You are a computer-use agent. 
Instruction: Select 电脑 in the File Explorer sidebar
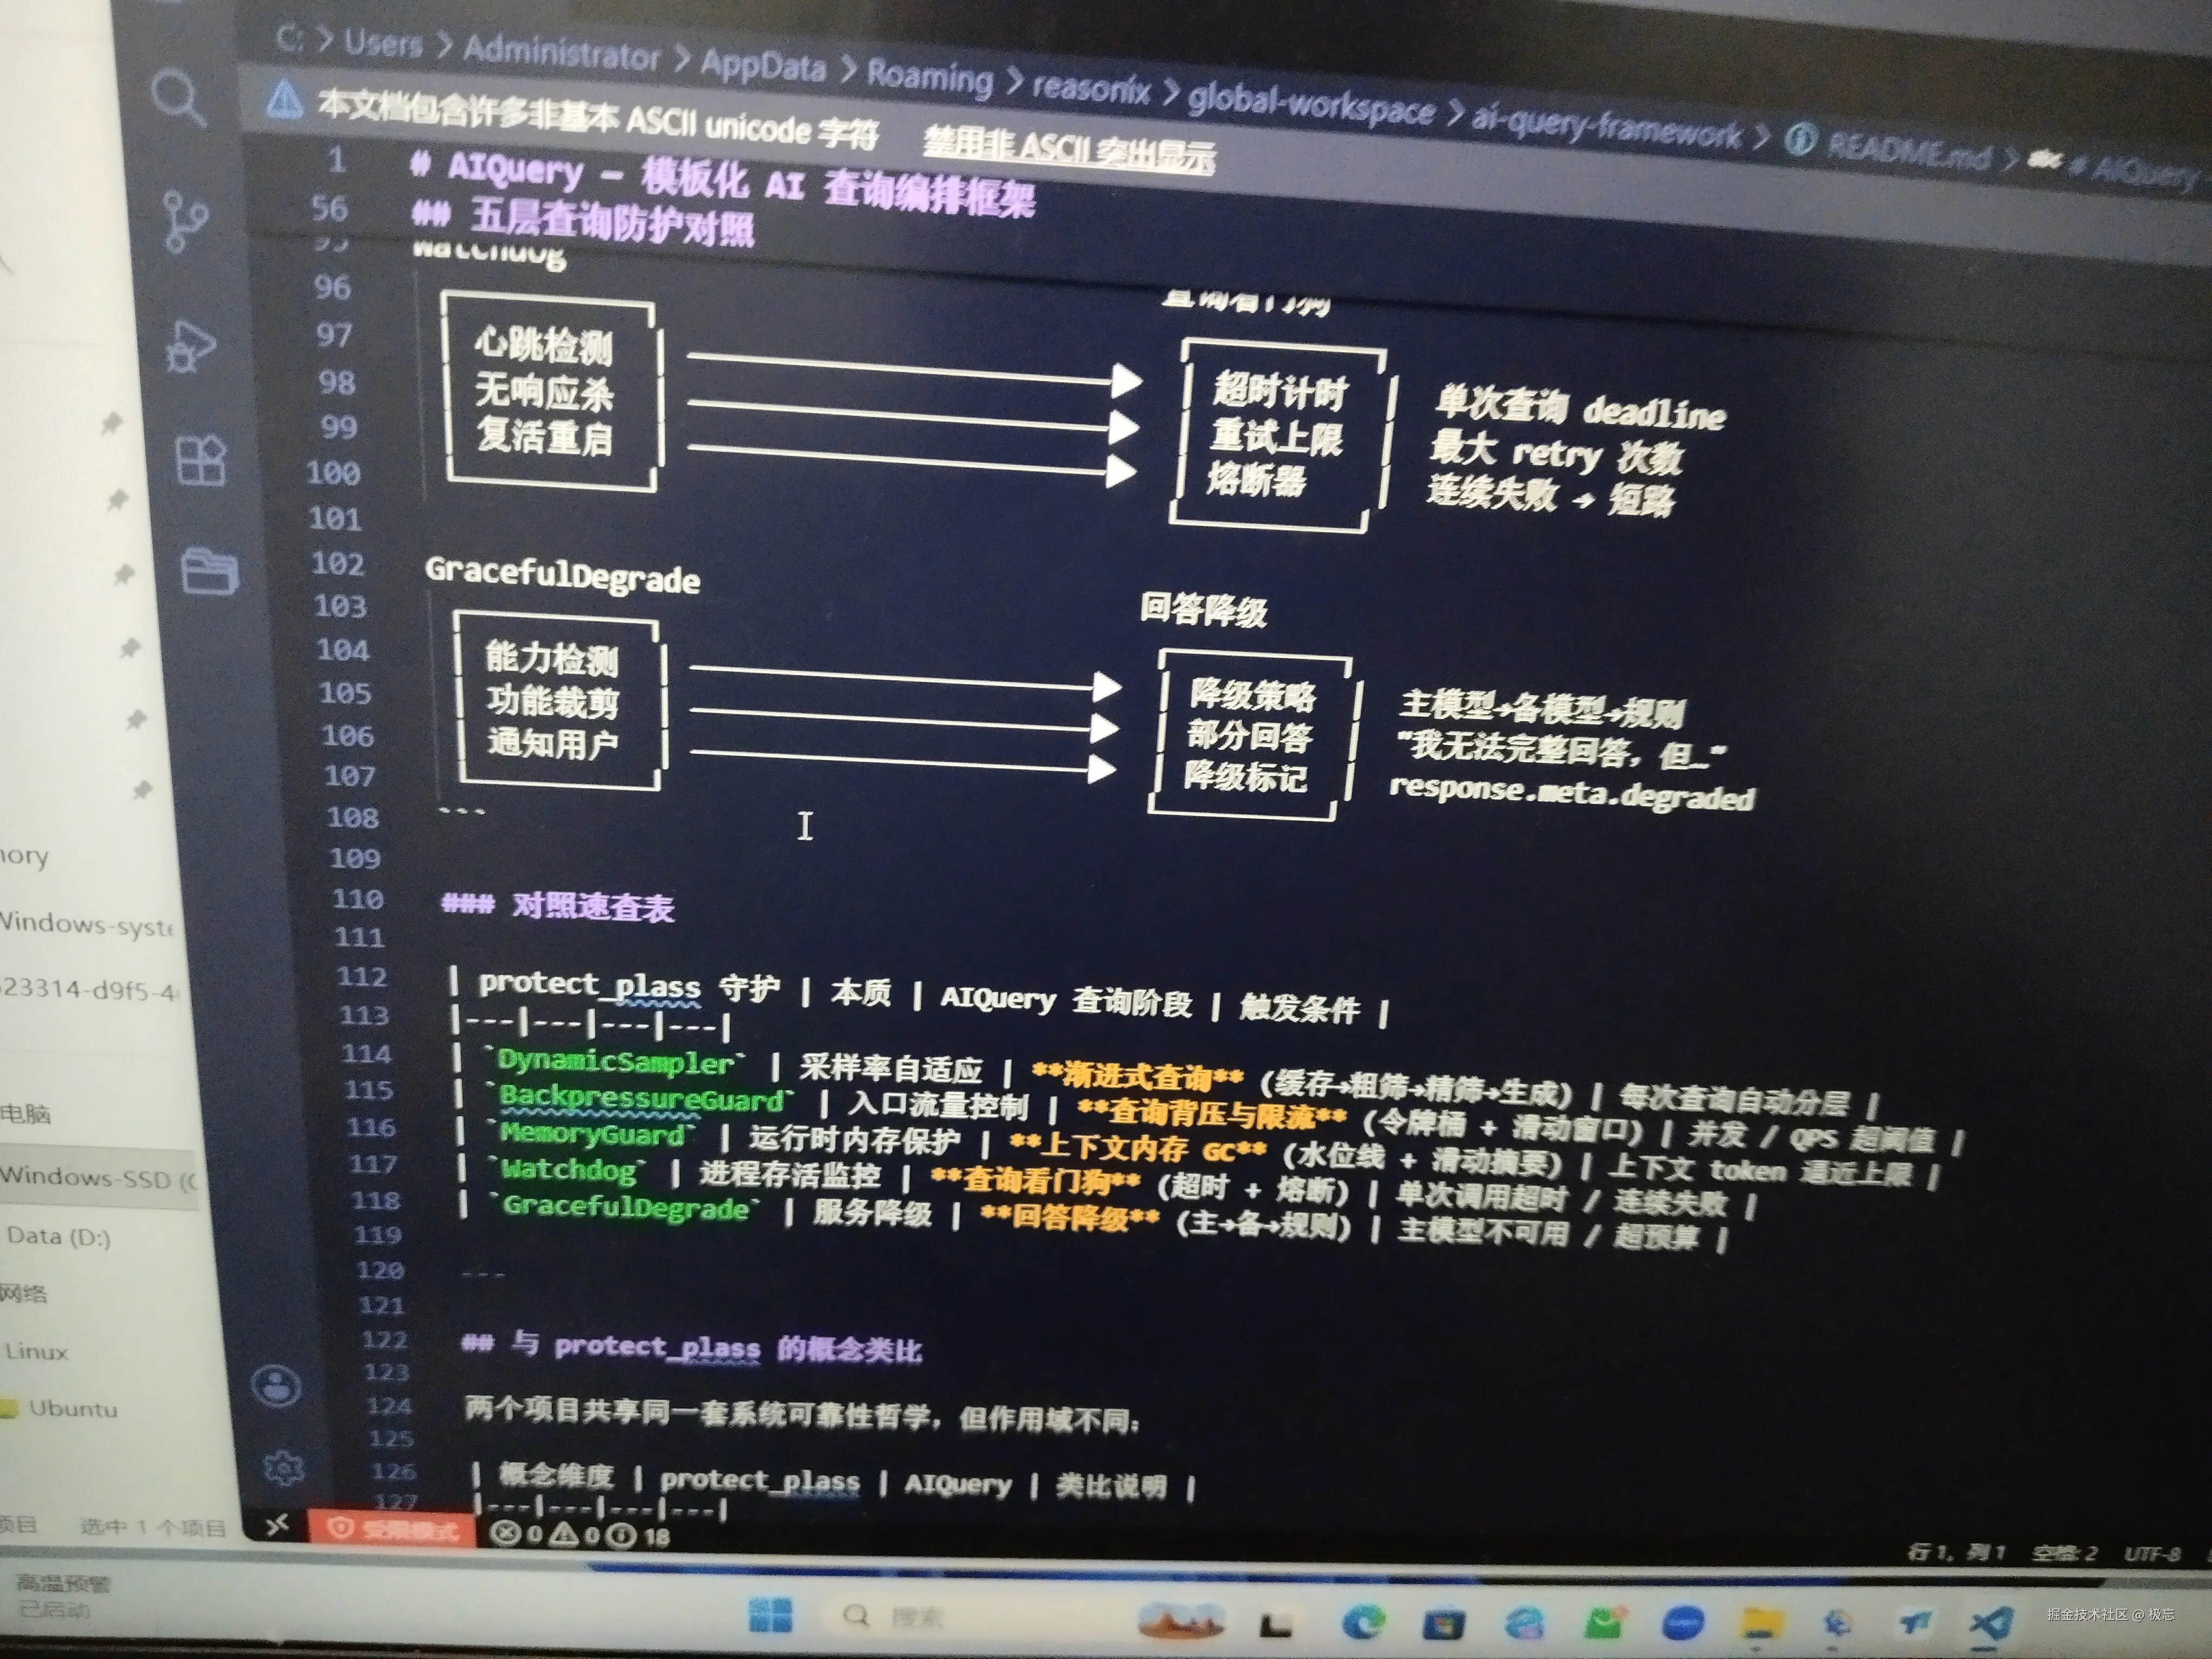coord(25,1113)
